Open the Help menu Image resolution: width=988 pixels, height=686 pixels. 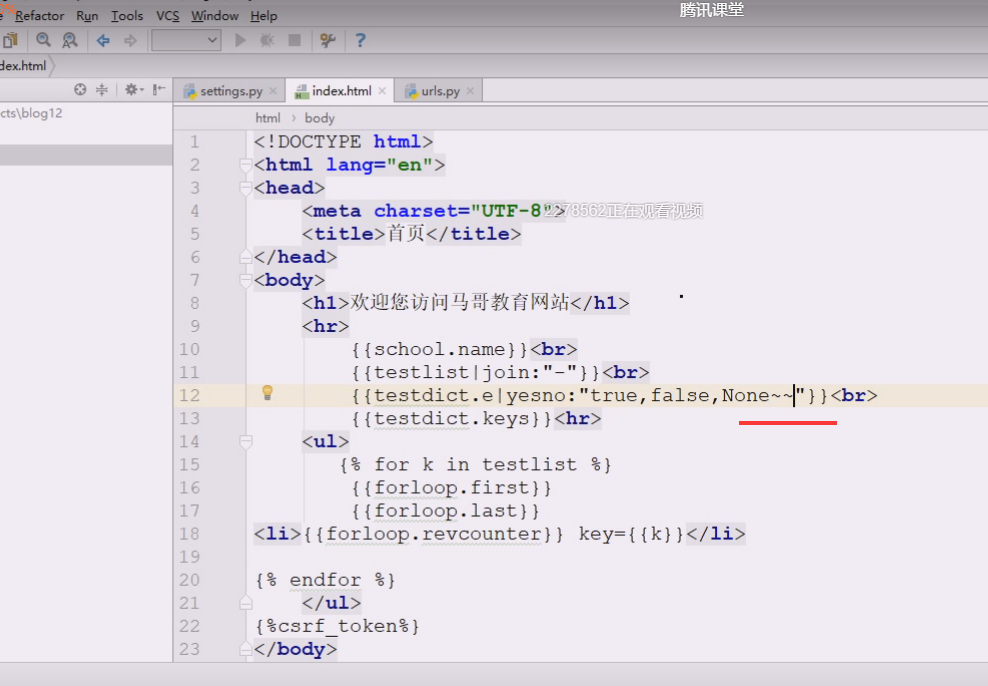(x=263, y=16)
